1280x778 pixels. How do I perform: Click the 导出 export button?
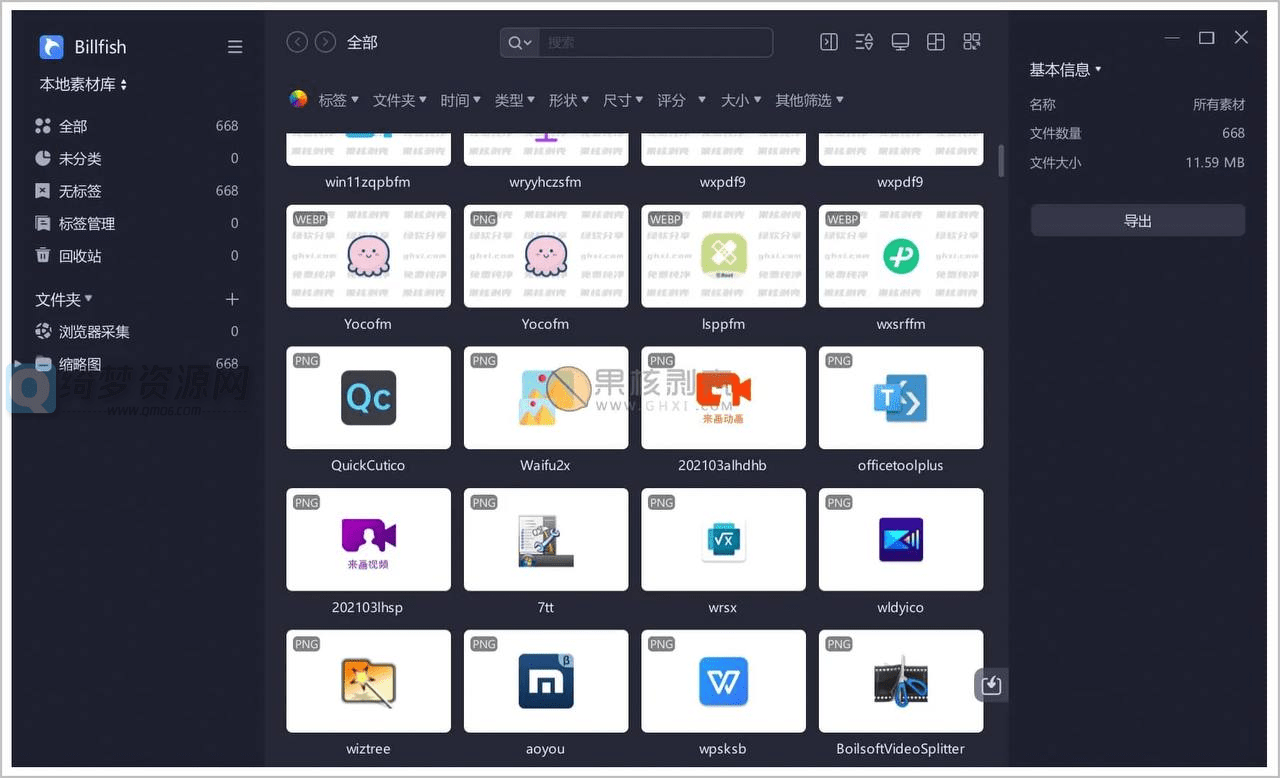click(1138, 221)
